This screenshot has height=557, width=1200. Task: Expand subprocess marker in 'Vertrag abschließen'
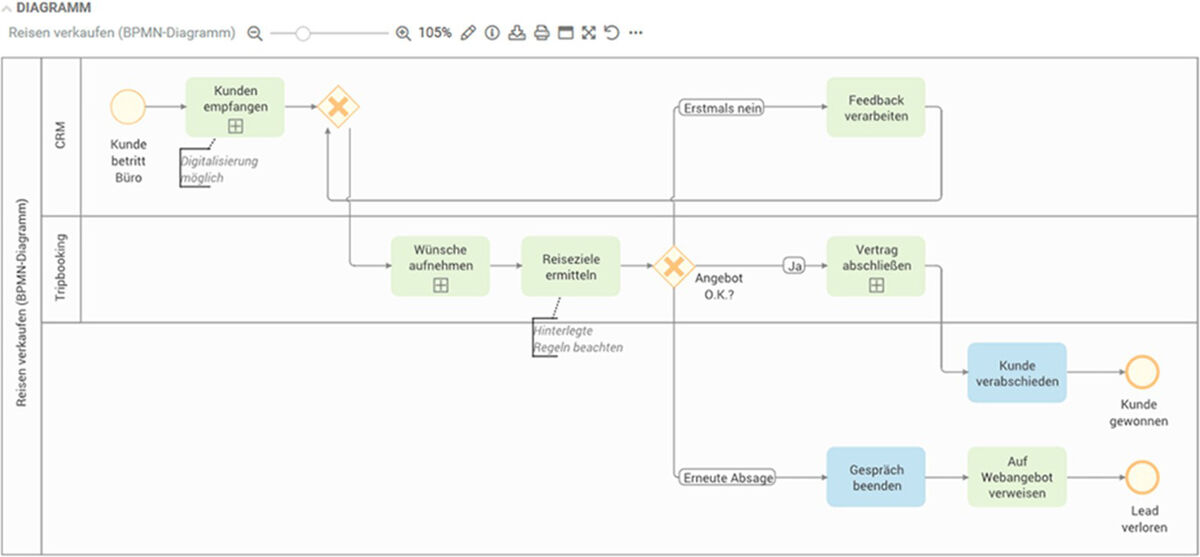(876, 285)
